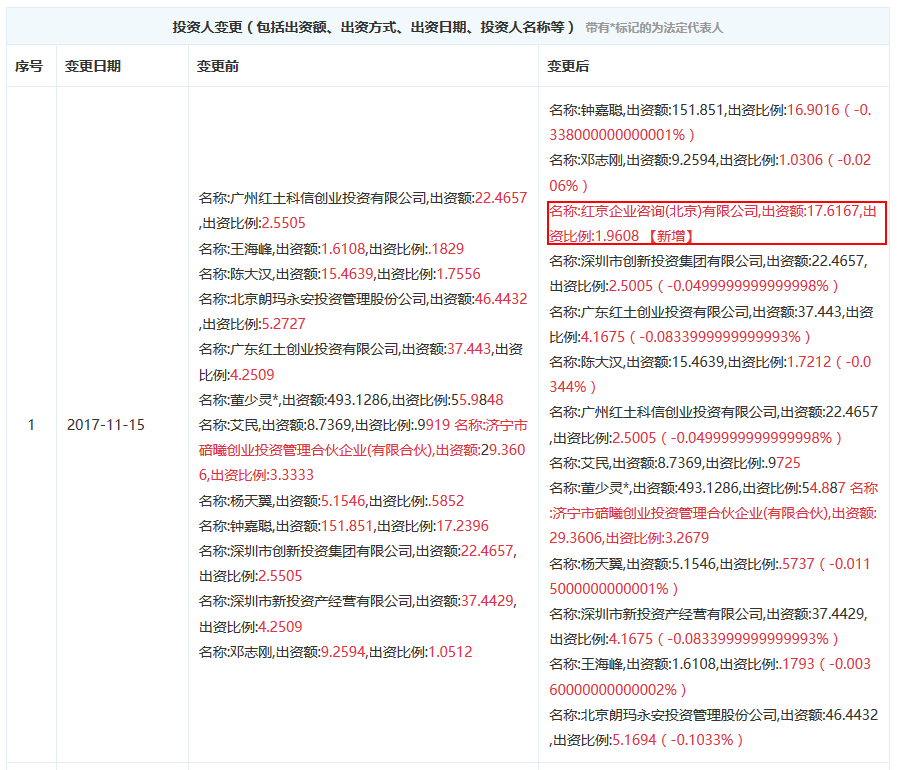Select the 变更前 column header
This screenshot has width=897, height=770.
(x=218, y=66)
